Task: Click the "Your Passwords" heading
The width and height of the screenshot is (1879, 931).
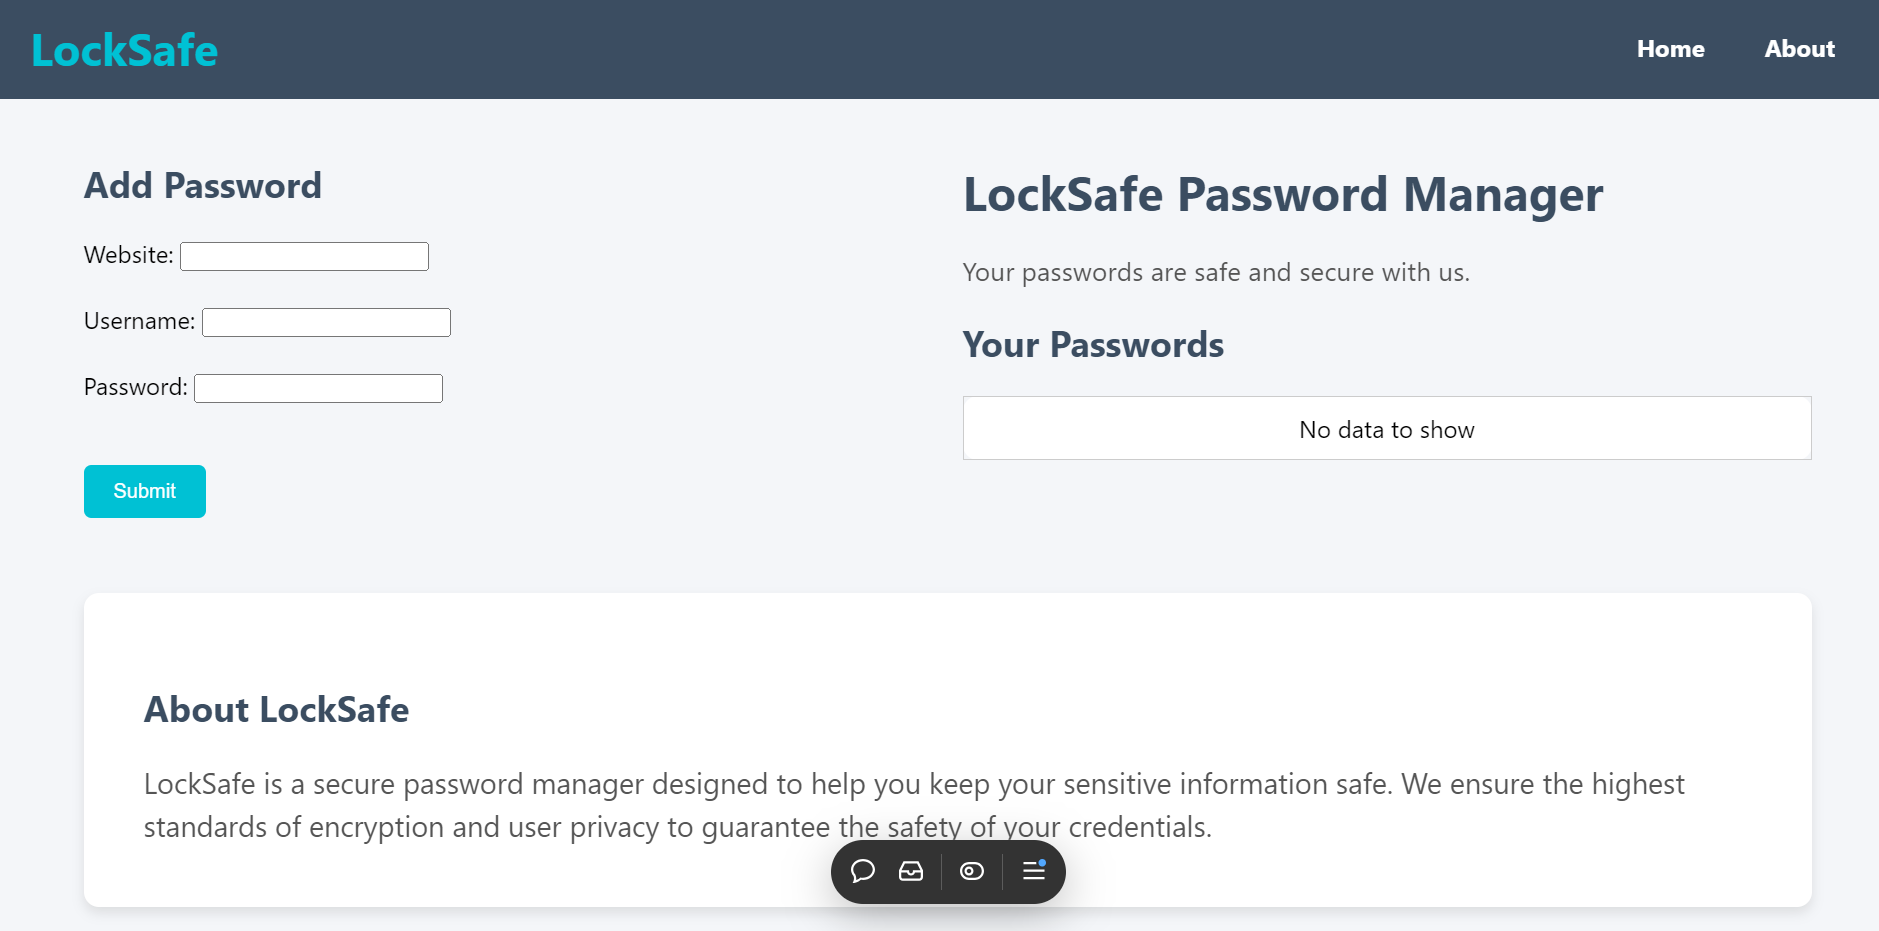Action: pyautogui.click(x=1093, y=345)
